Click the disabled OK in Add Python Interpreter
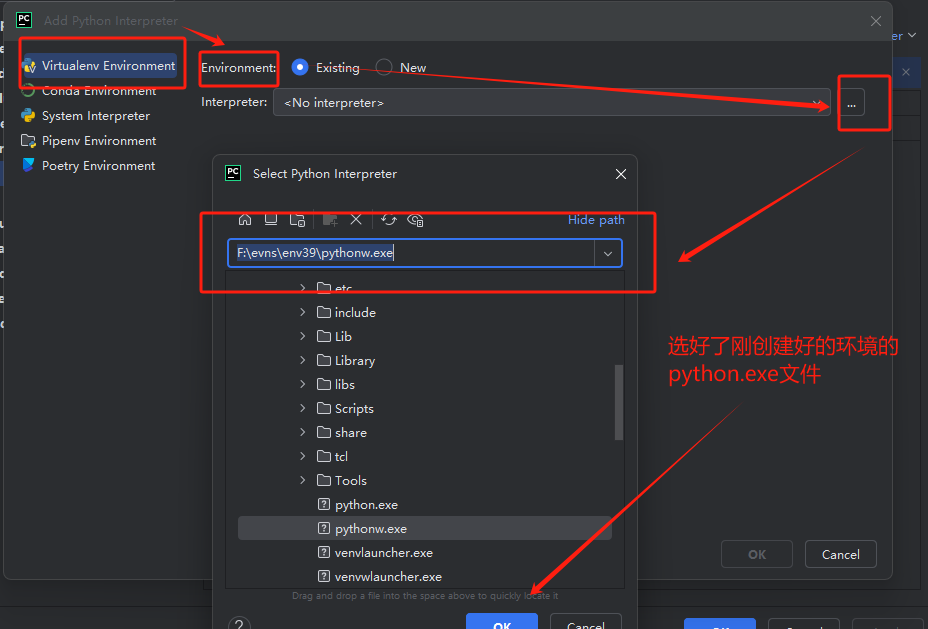 click(x=756, y=554)
